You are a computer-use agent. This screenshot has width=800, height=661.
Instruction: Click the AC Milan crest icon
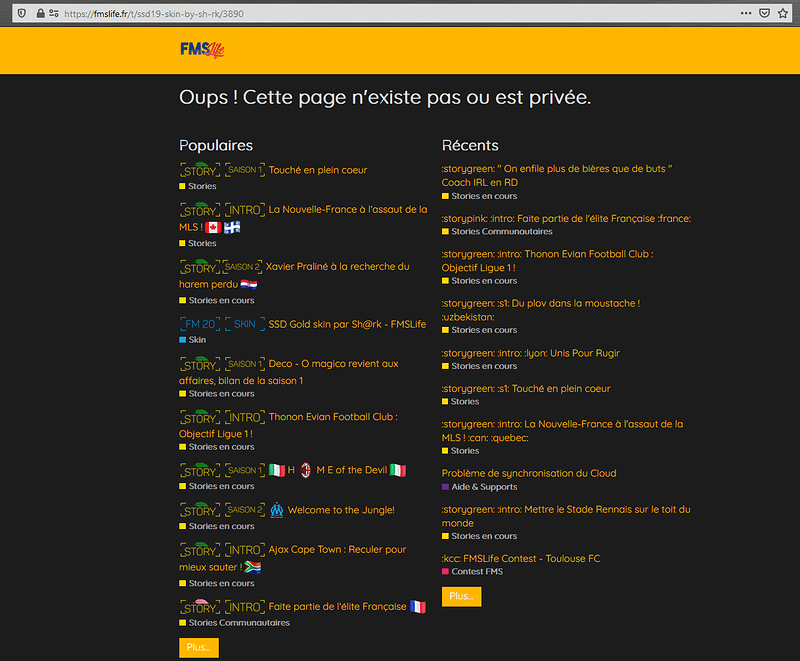point(306,470)
